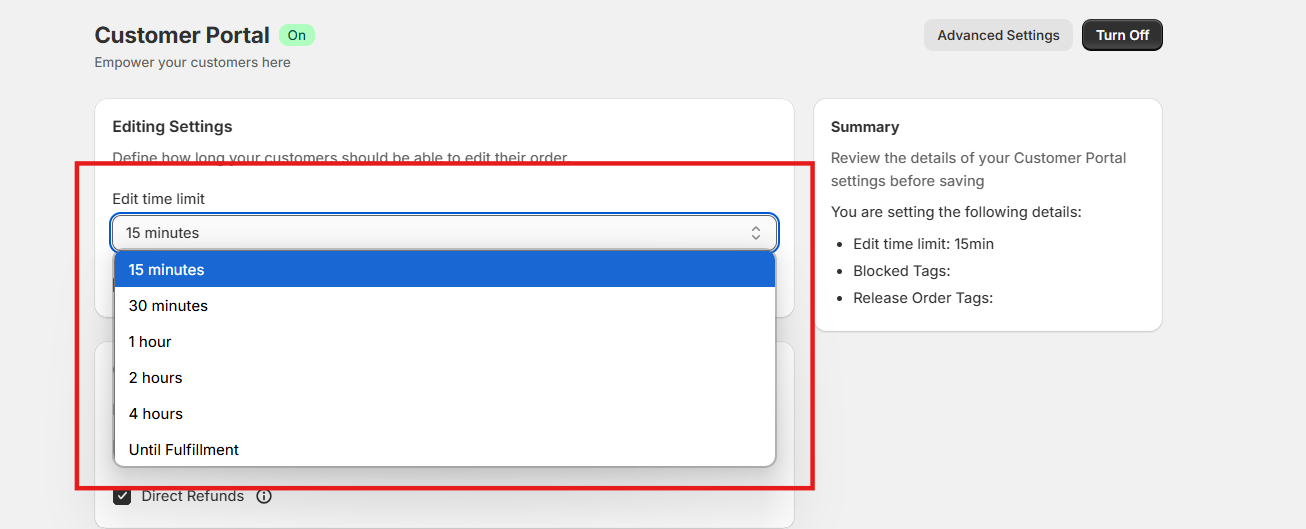Click the Editing Settings heading
The width and height of the screenshot is (1306, 529).
click(x=172, y=127)
